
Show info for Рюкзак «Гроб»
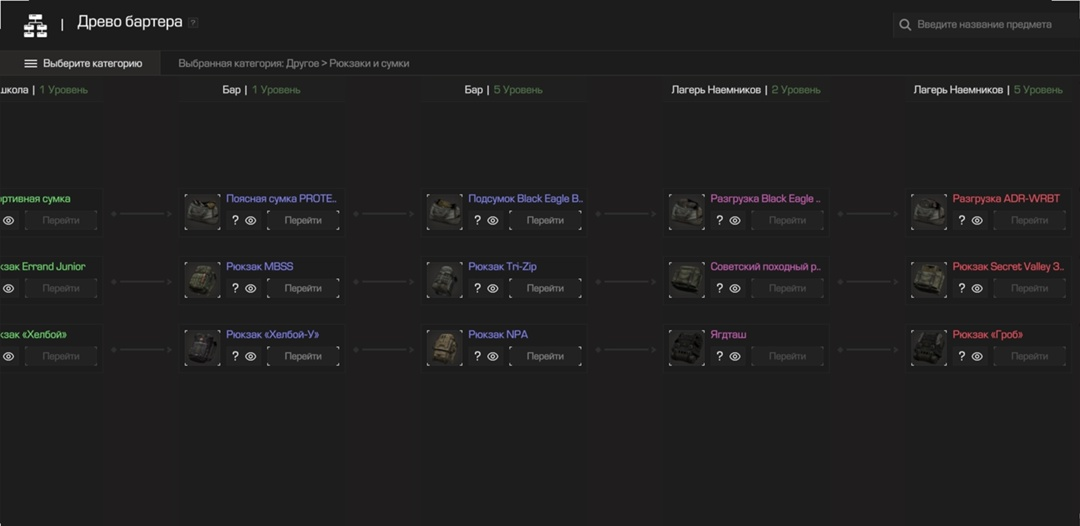click(962, 356)
